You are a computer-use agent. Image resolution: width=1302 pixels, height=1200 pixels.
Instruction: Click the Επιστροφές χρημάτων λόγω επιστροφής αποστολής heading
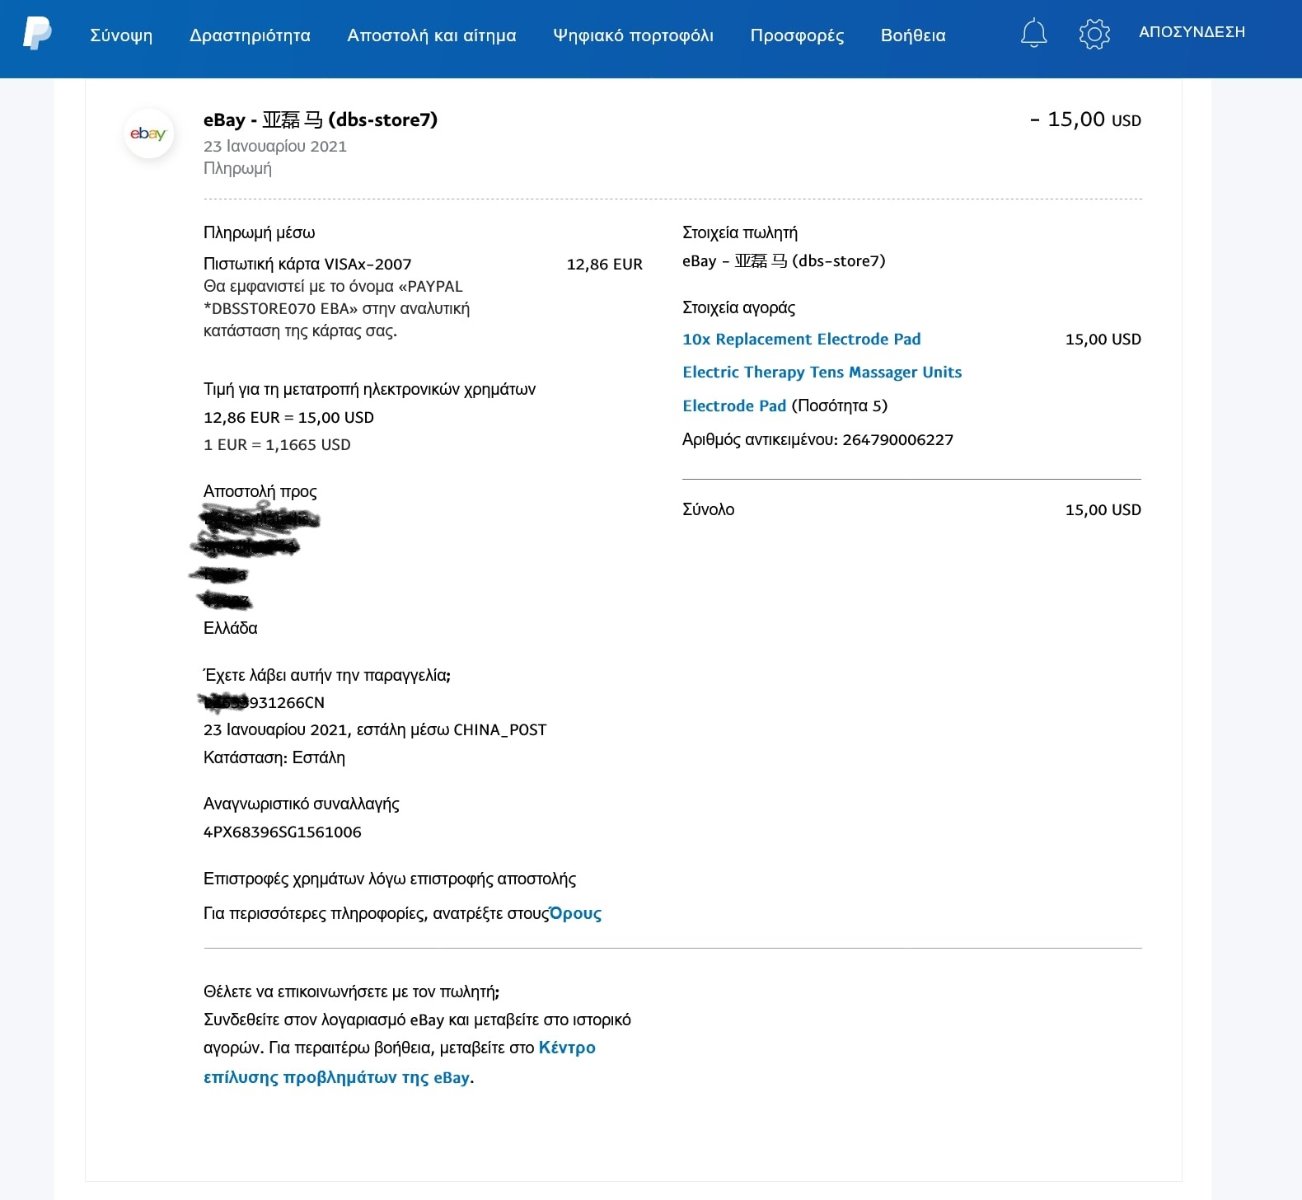(x=389, y=879)
